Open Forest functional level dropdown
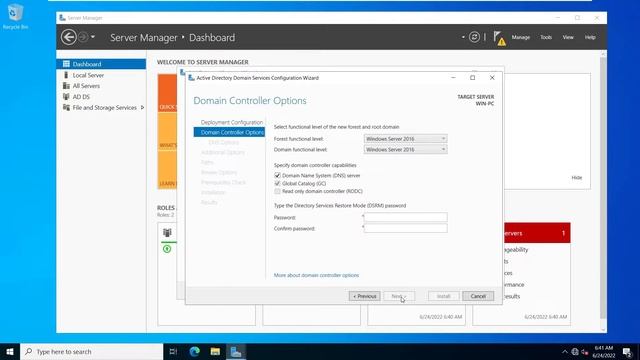The height and width of the screenshot is (360, 640). [405, 139]
